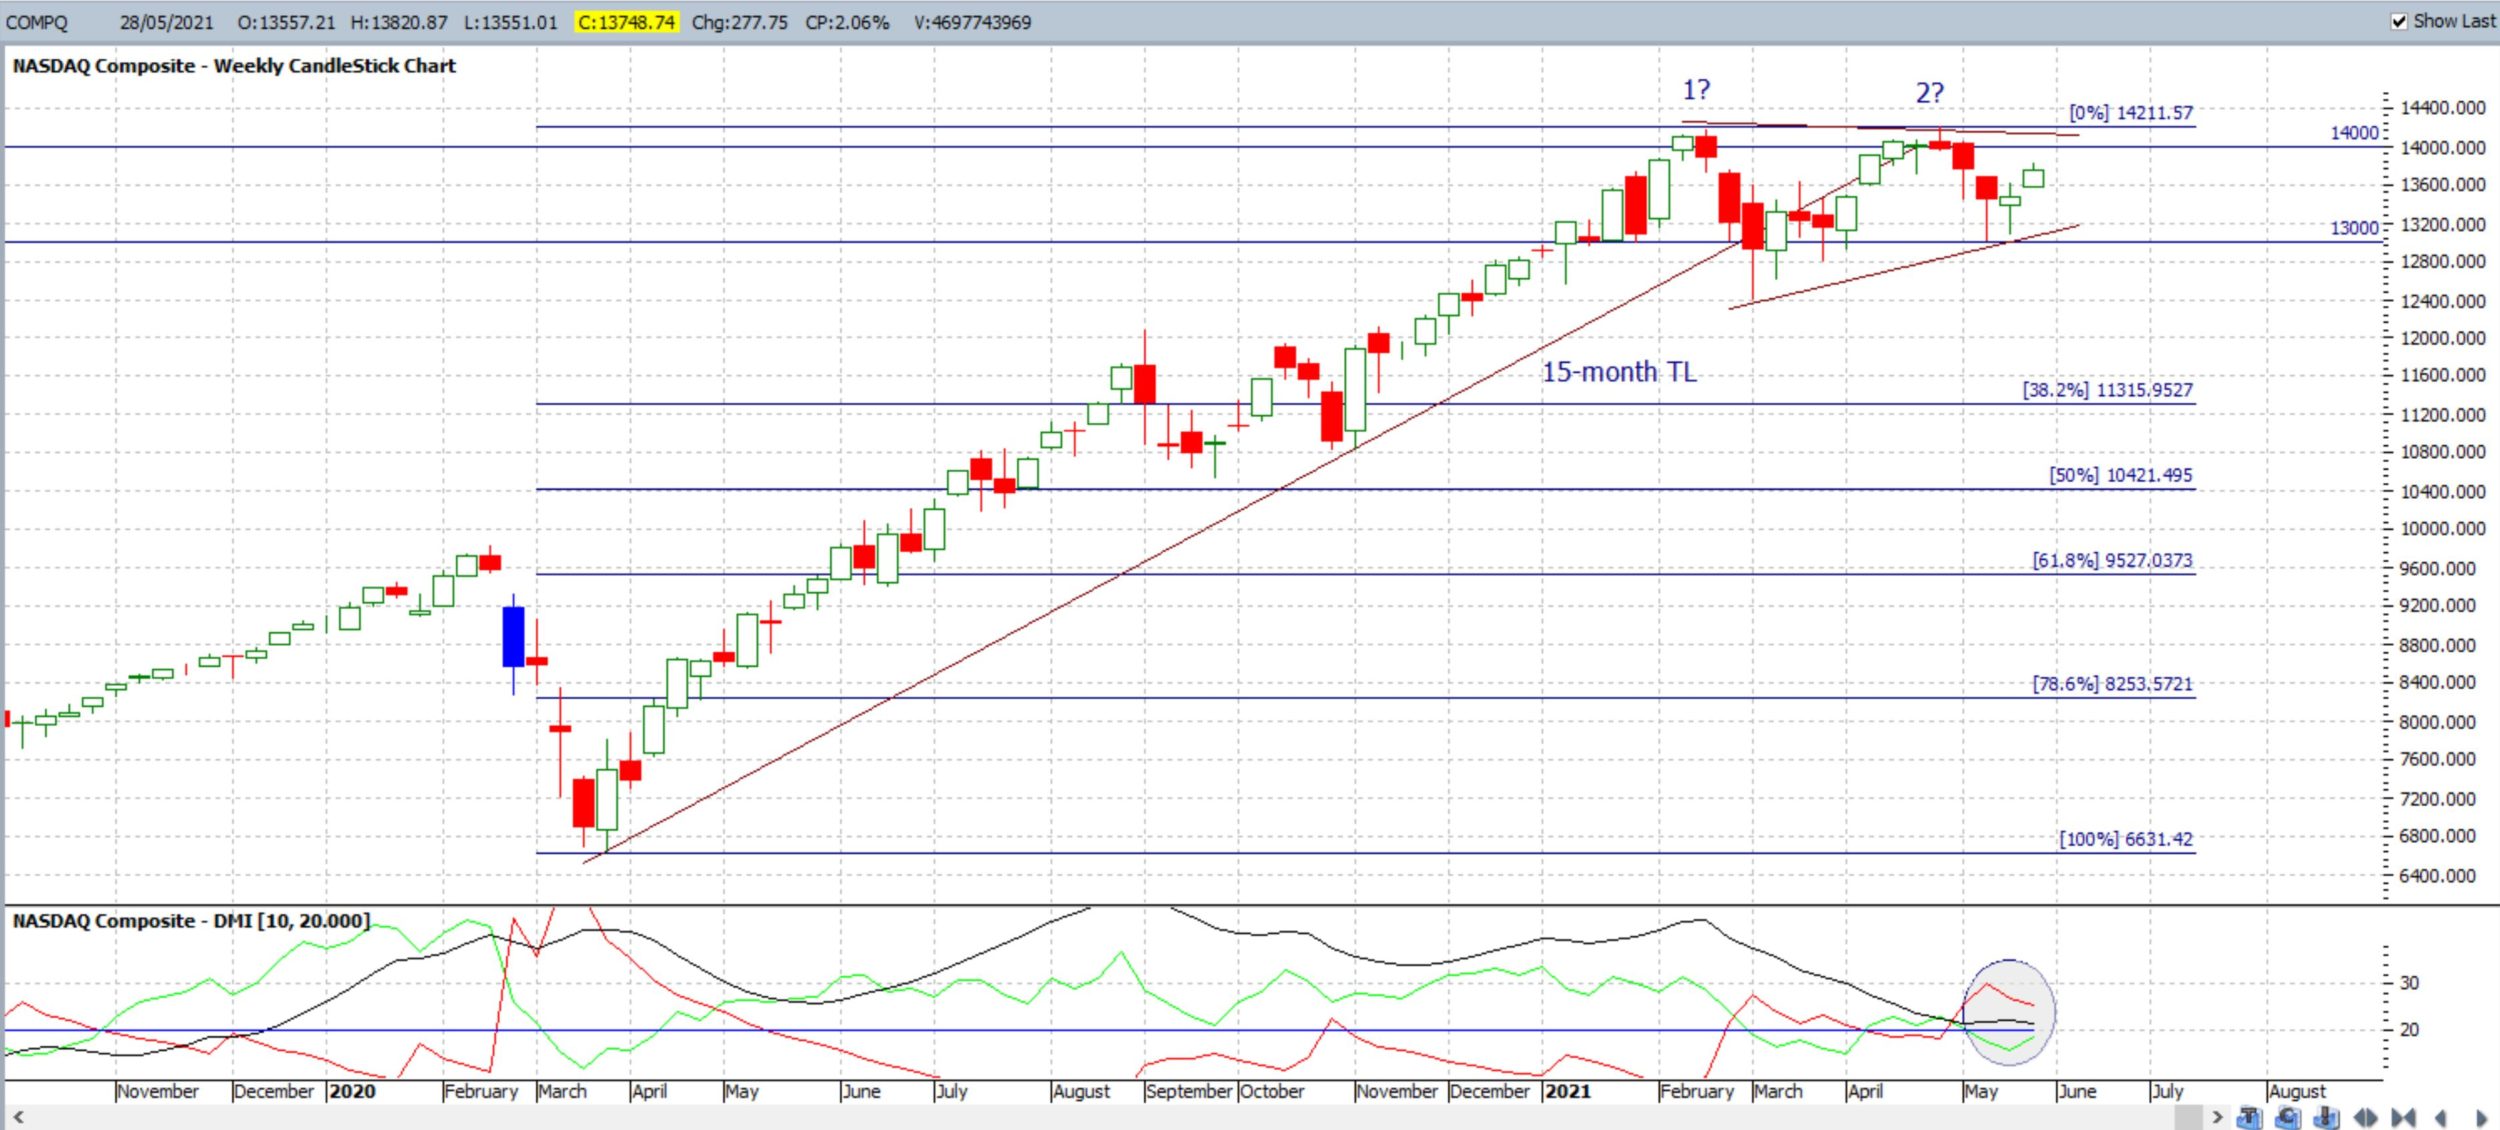Click the circled DMI crossover in May 2021
This screenshot has height=1130, width=2500.
(x=2009, y=1011)
